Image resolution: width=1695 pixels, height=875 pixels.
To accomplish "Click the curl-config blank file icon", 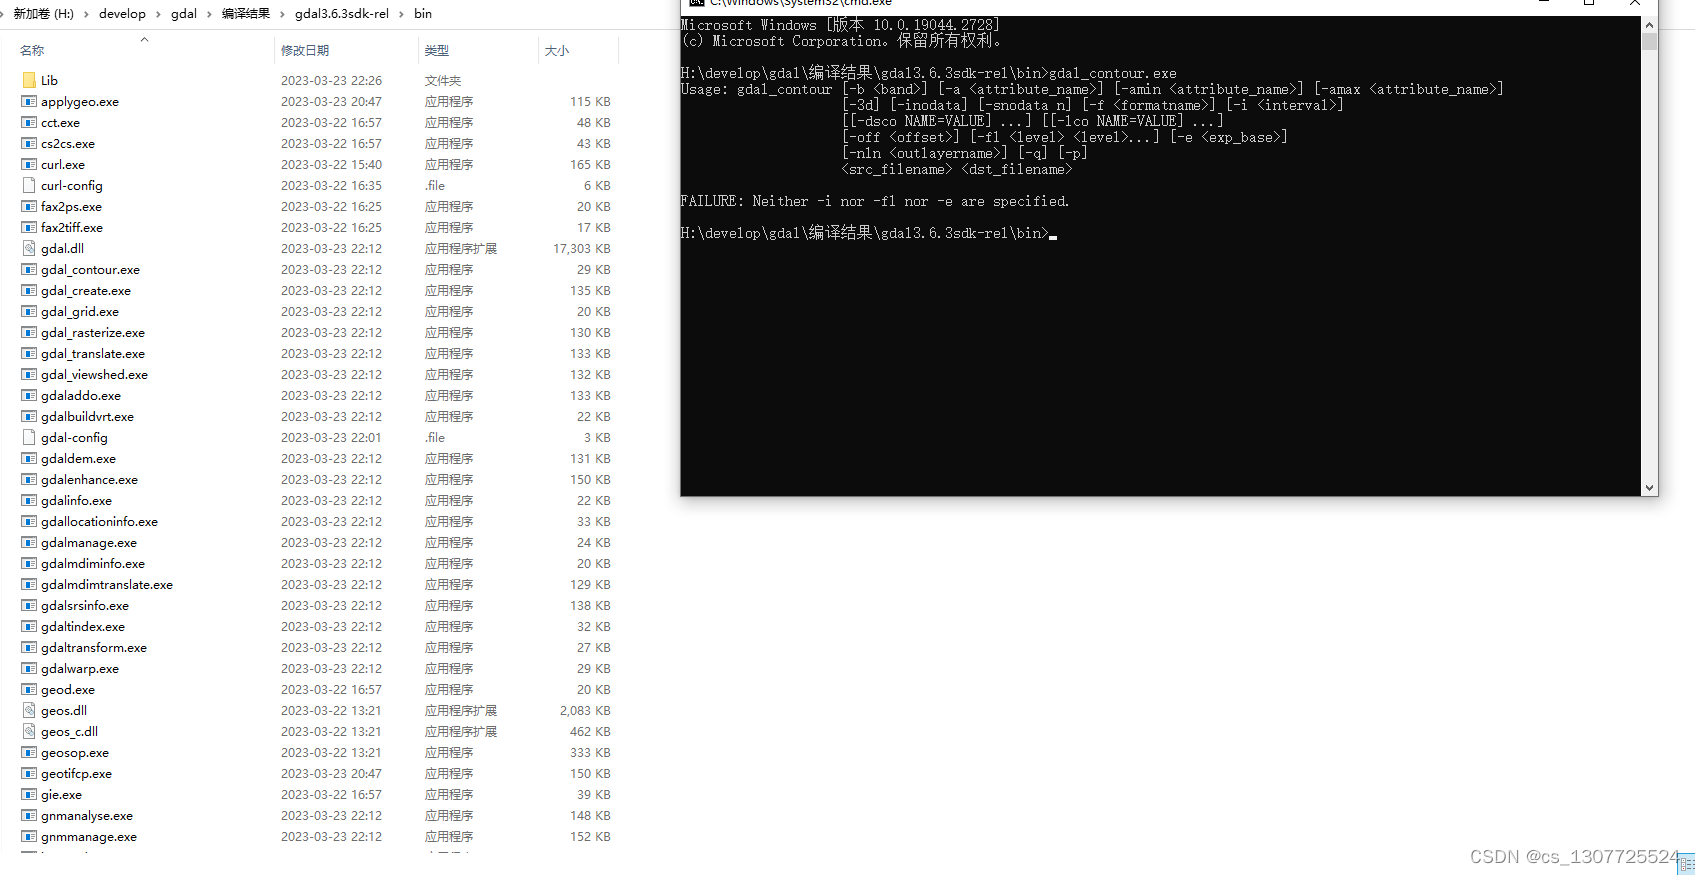I will [x=29, y=185].
